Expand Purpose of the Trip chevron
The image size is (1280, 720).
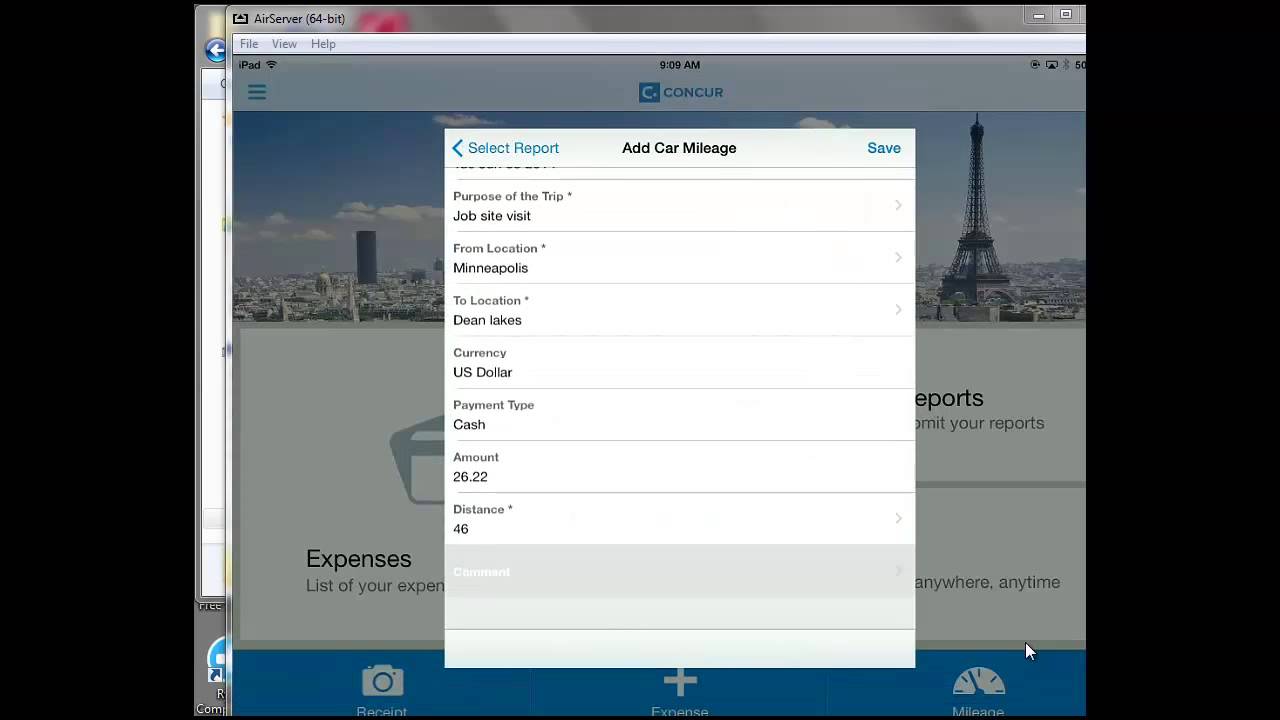898,205
